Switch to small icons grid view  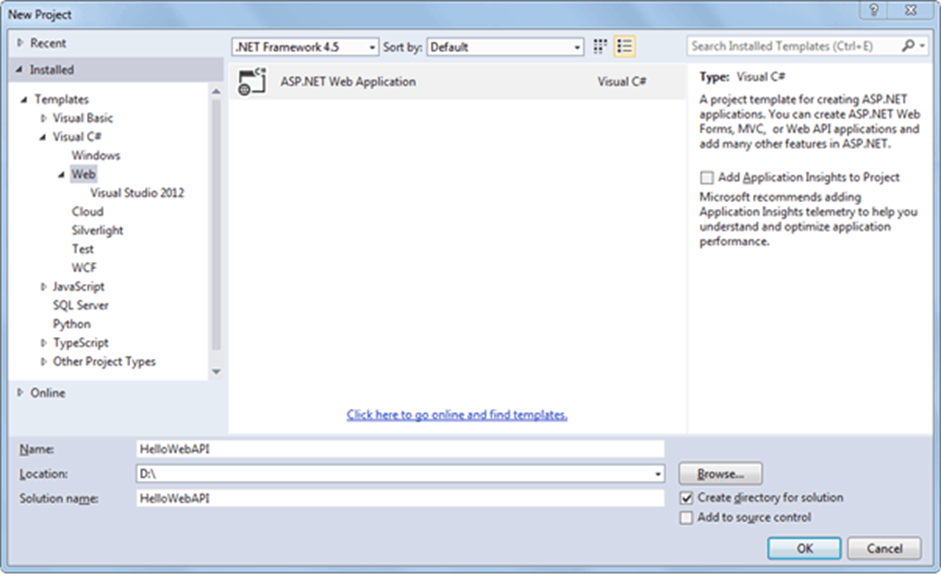click(600, 46)
